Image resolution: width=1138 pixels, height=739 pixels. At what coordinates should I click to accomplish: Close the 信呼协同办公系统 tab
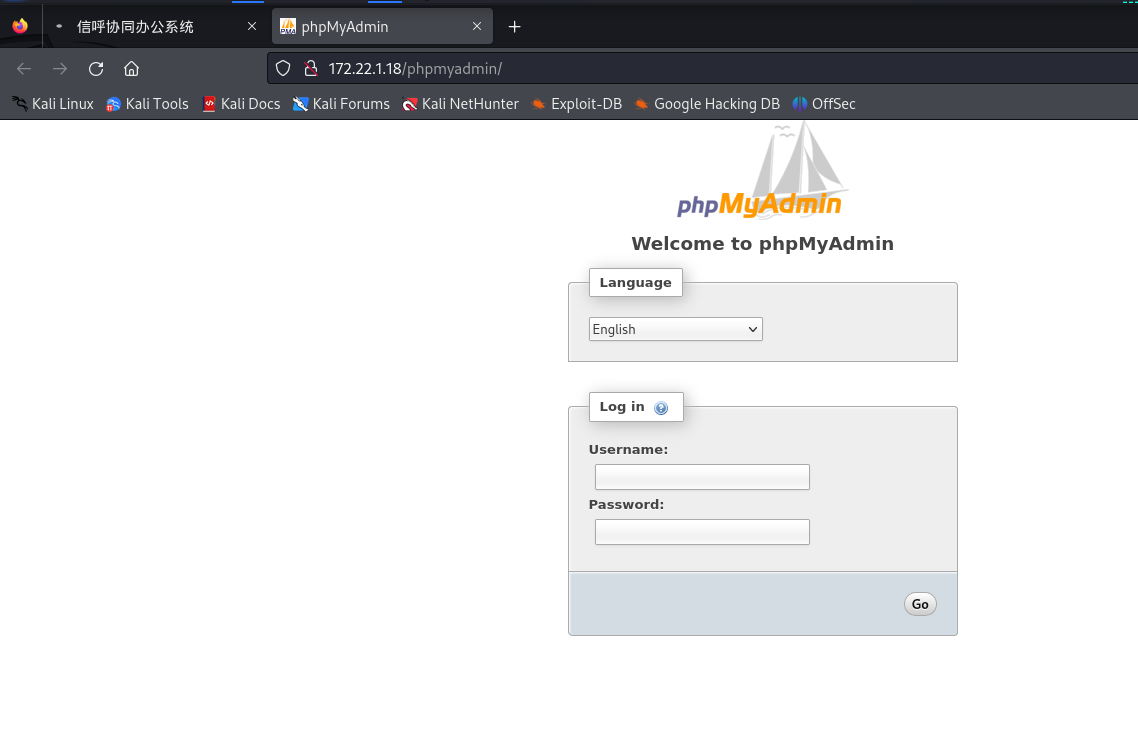click(x=252, y=26)
